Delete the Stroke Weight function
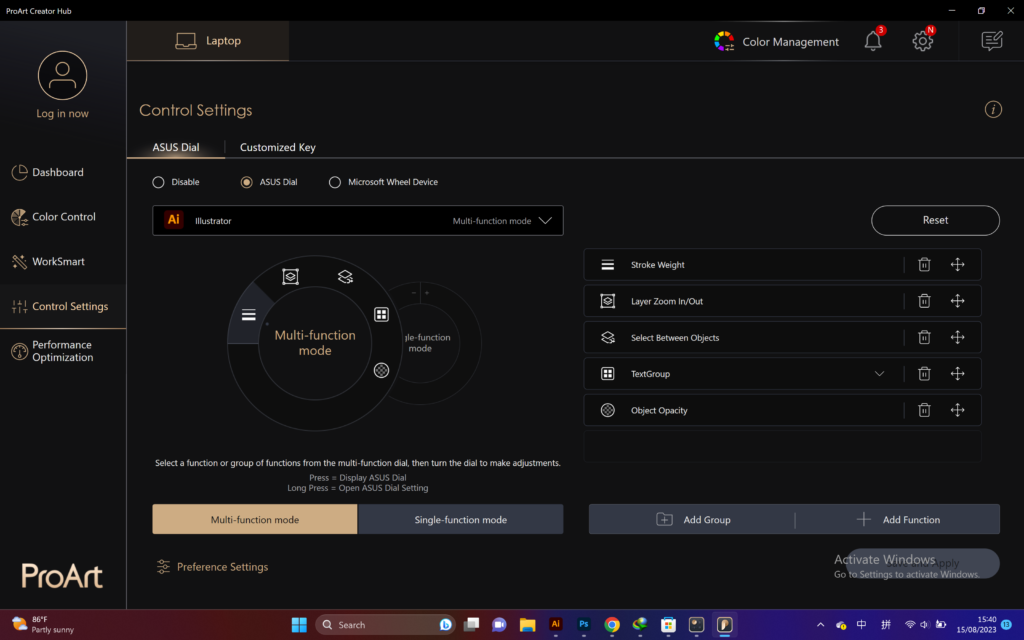Image resolution: width=1024 pixels, height=640 pixels. click(x=924, y=264)
